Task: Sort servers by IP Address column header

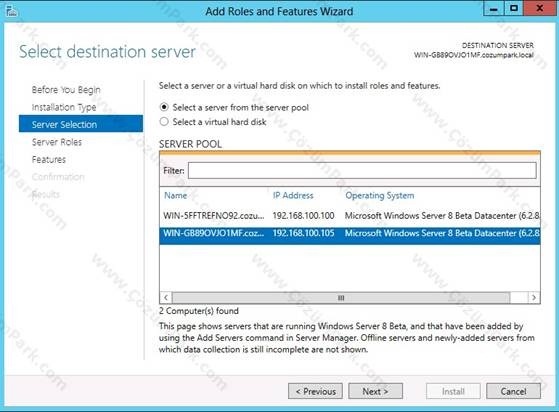Action: pos(293,195)
